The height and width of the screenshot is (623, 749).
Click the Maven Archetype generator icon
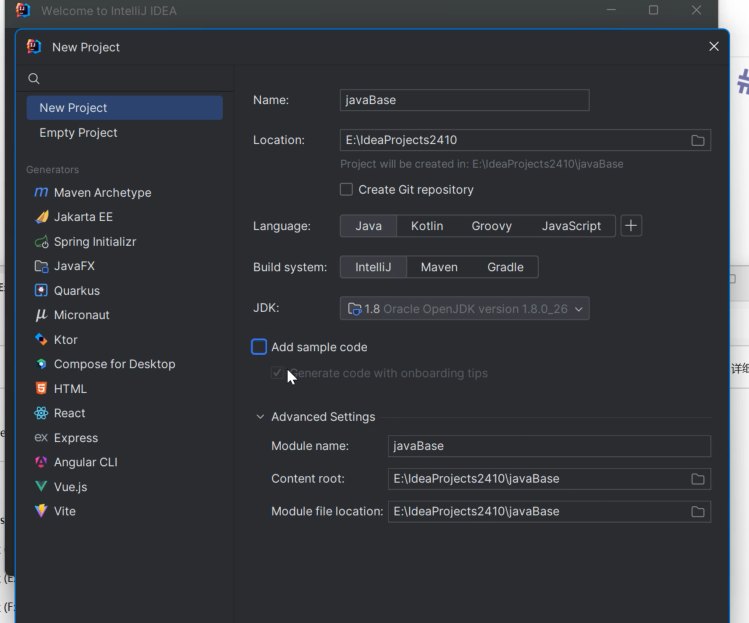tap(41, 193)
